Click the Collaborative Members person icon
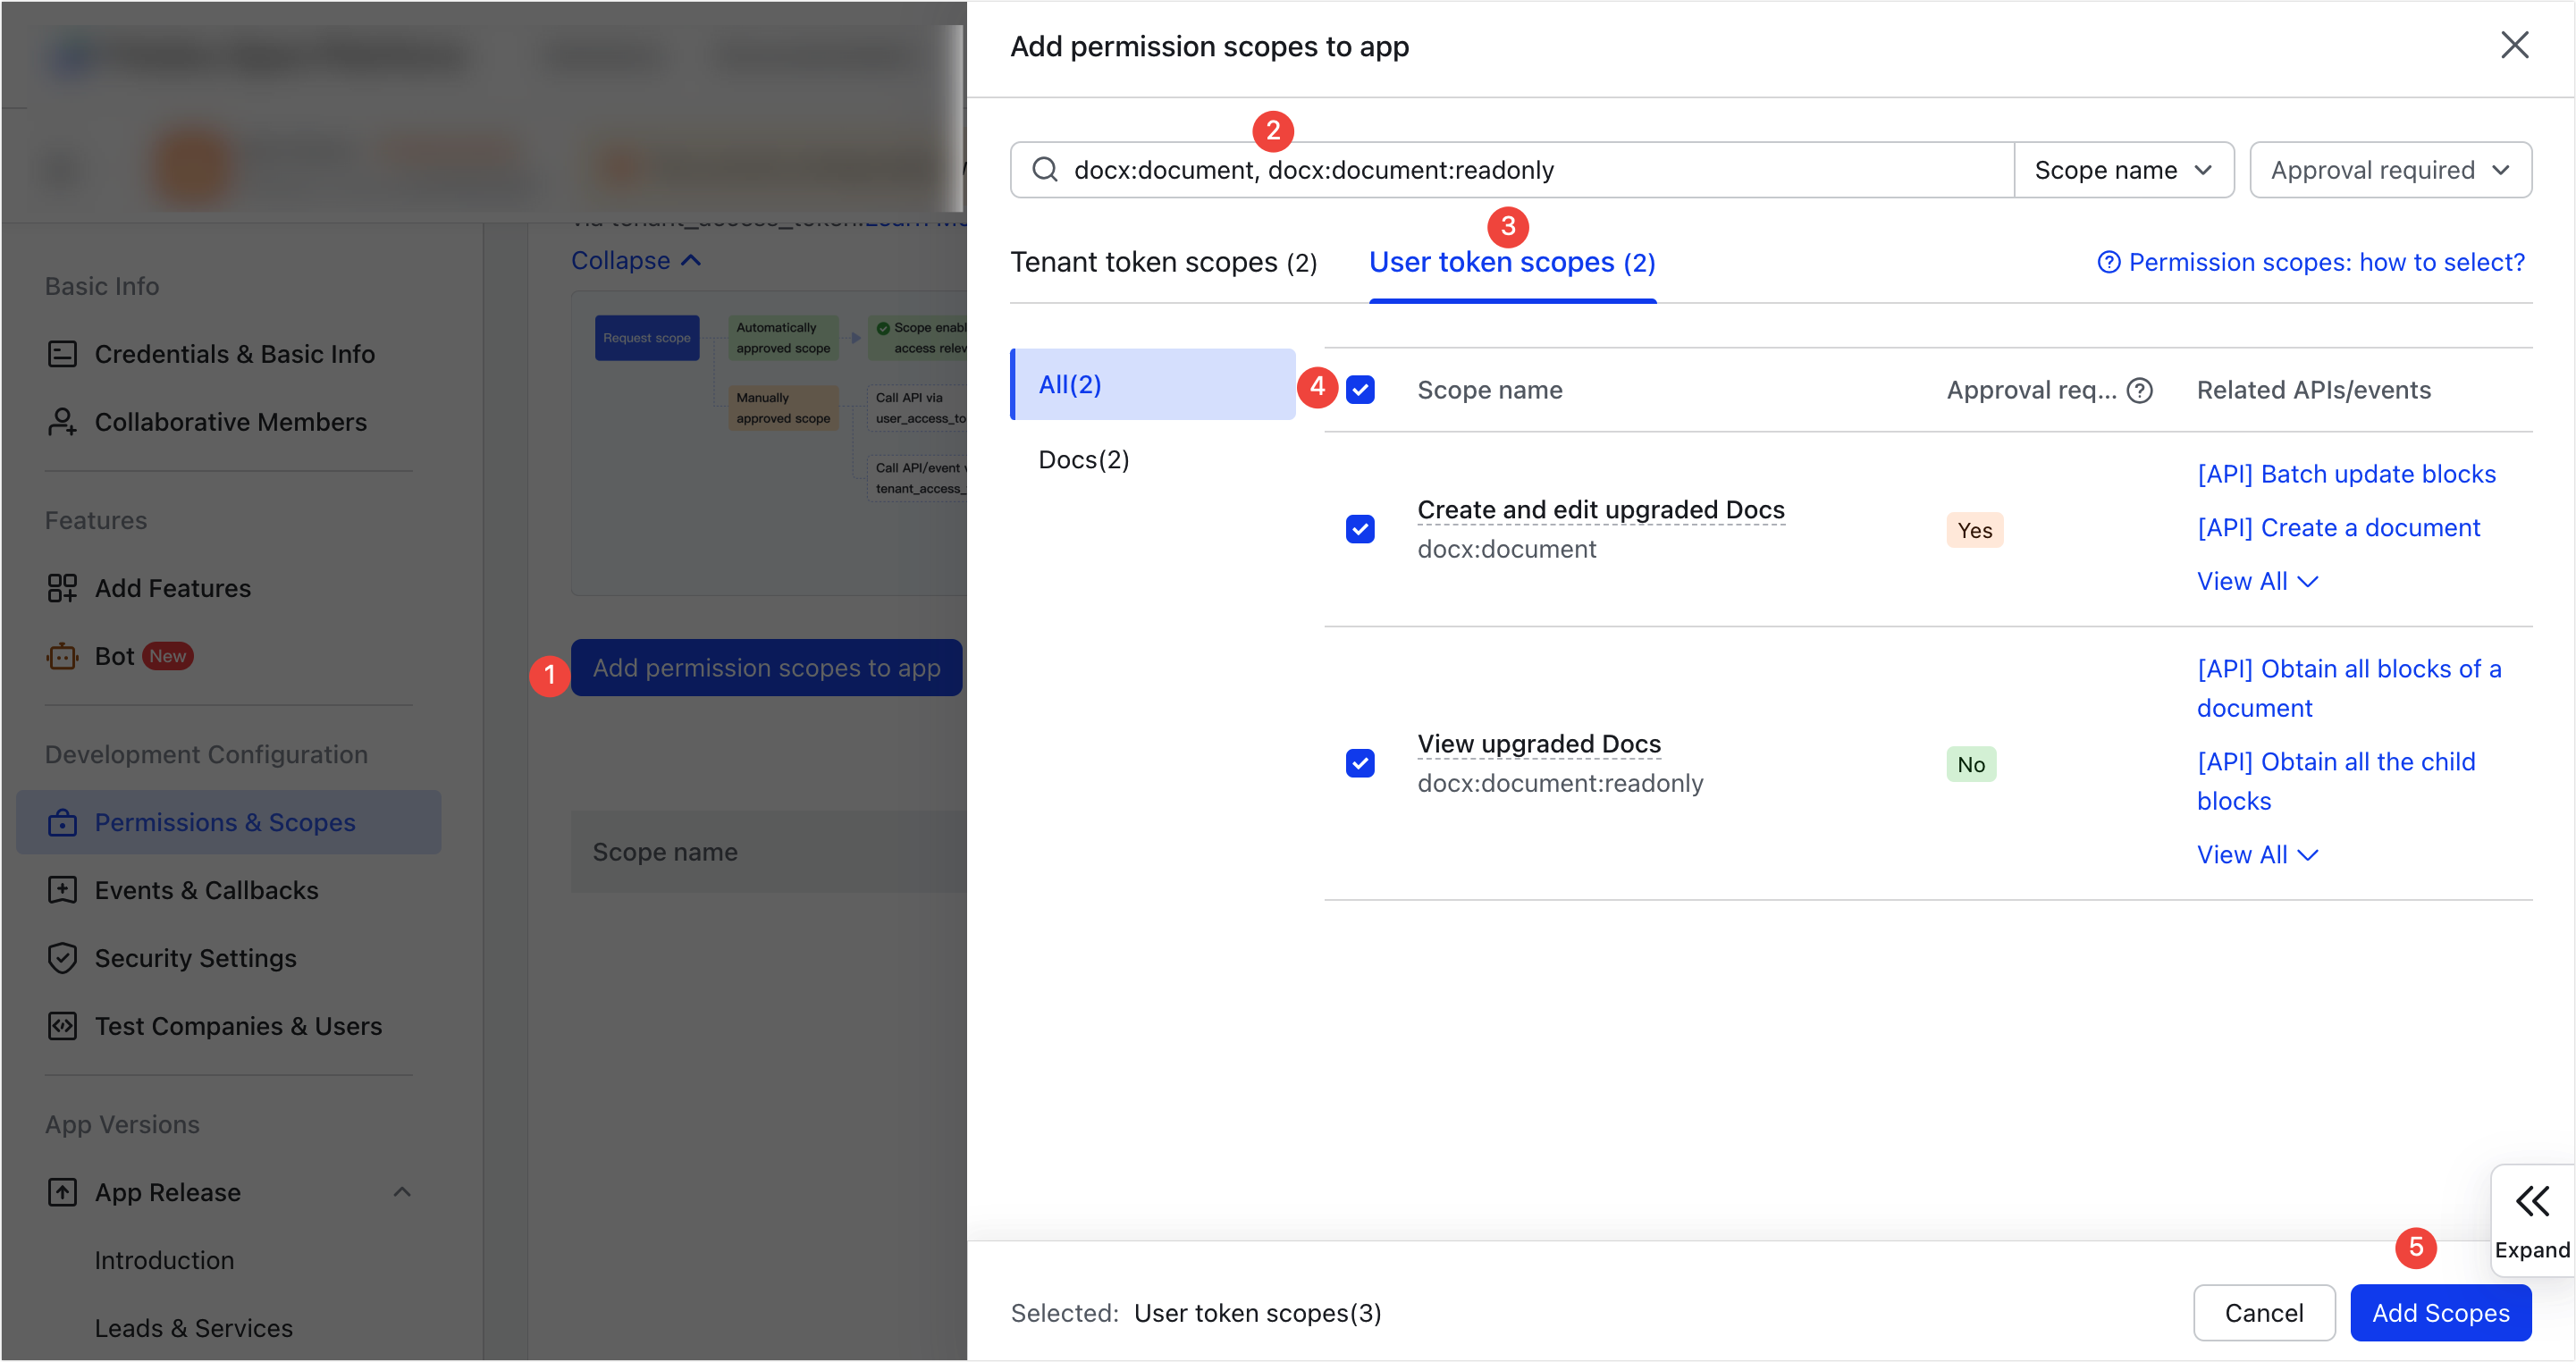The width and height of the screenshot is (2576, 1362). tap(62, 423)
